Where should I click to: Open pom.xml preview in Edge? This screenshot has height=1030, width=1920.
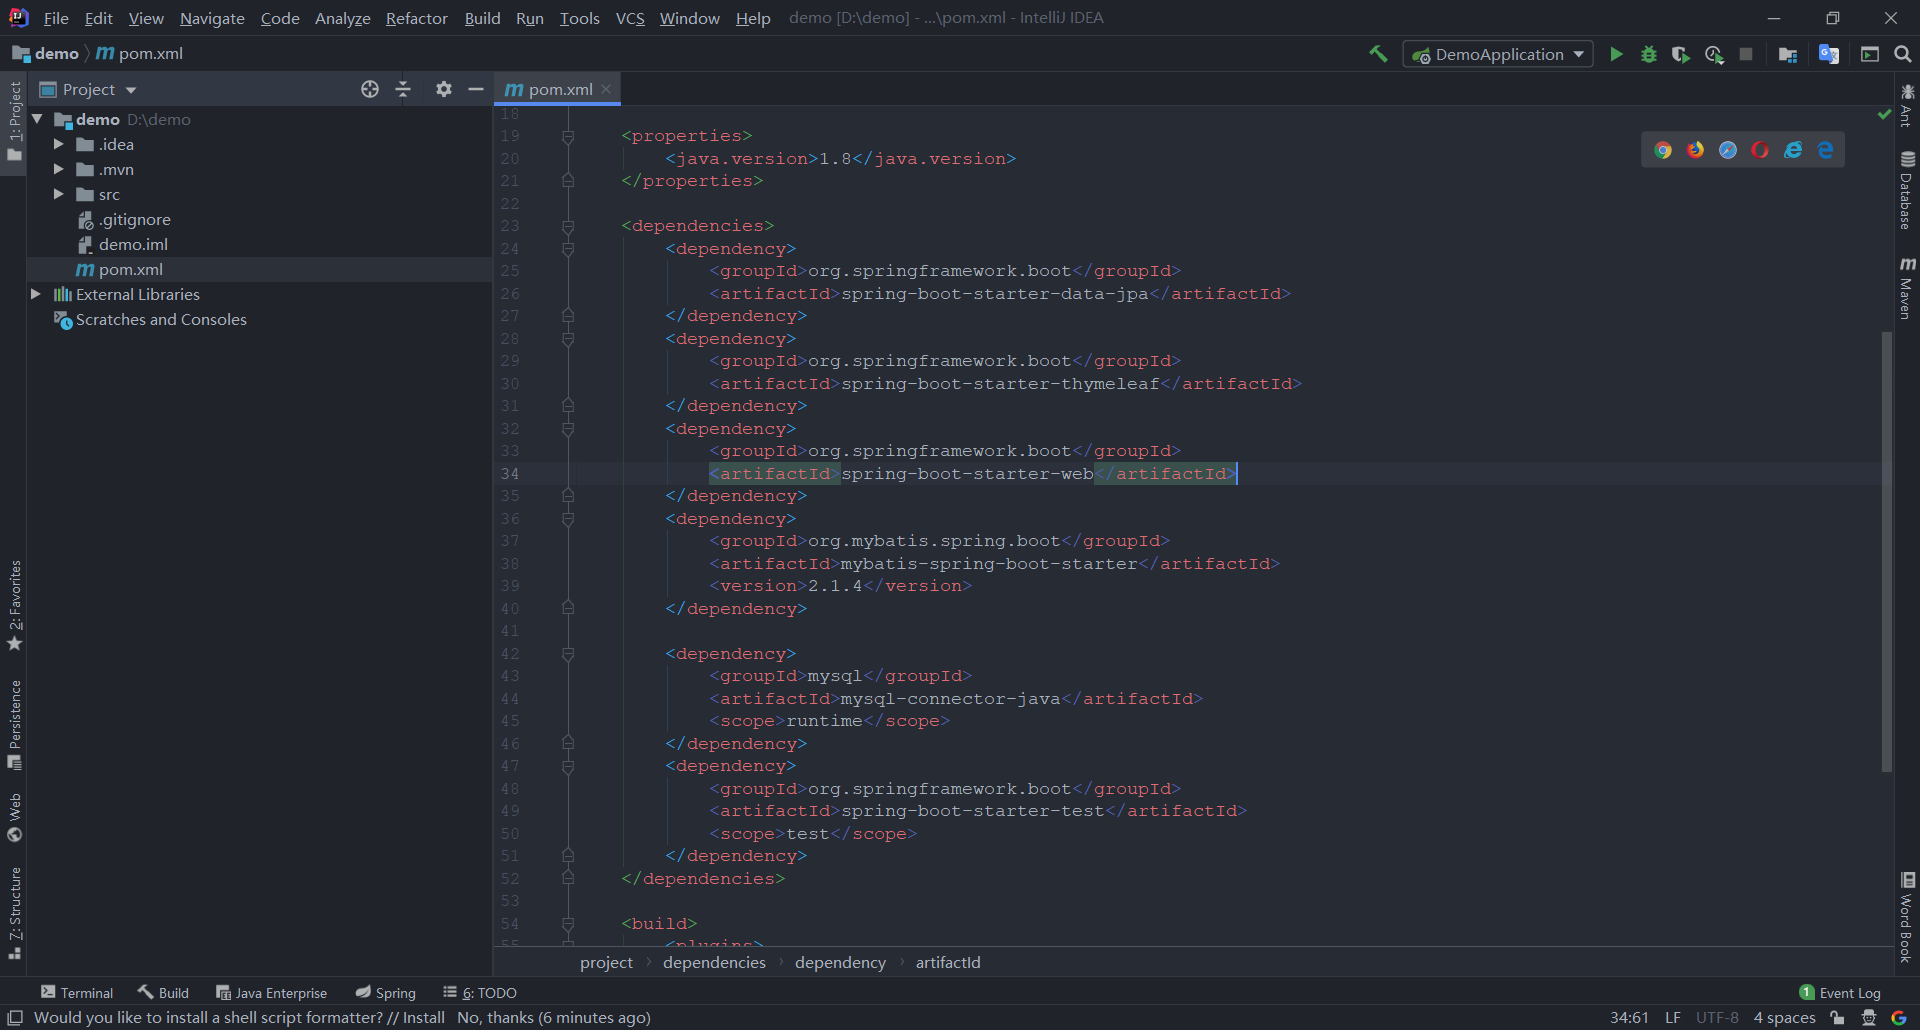pyautogui.click(x=1826, y=150)
